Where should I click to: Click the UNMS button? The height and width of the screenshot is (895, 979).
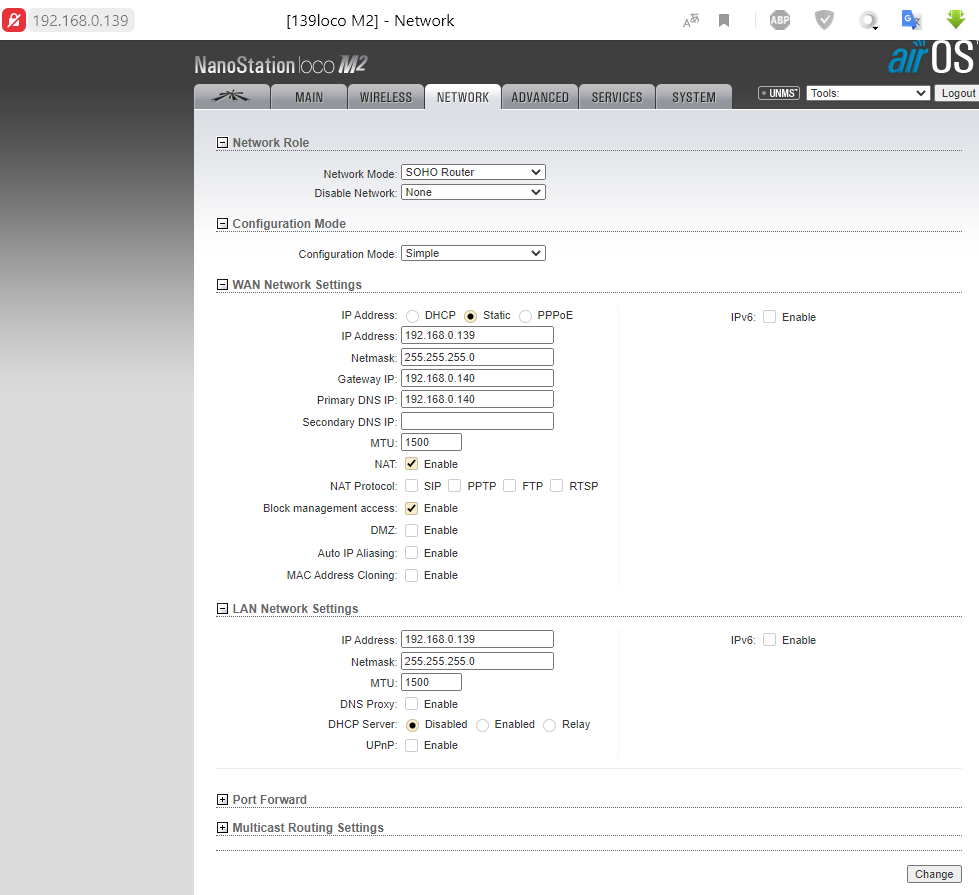pos(779,93)
